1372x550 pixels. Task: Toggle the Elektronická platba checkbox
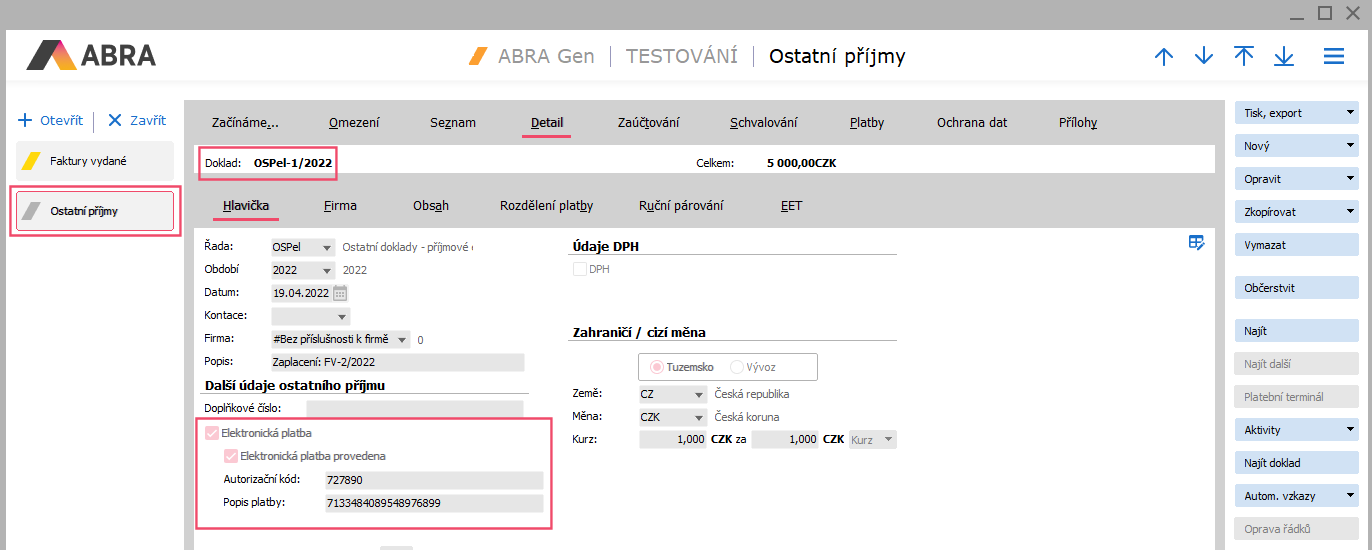click(212, 433)
